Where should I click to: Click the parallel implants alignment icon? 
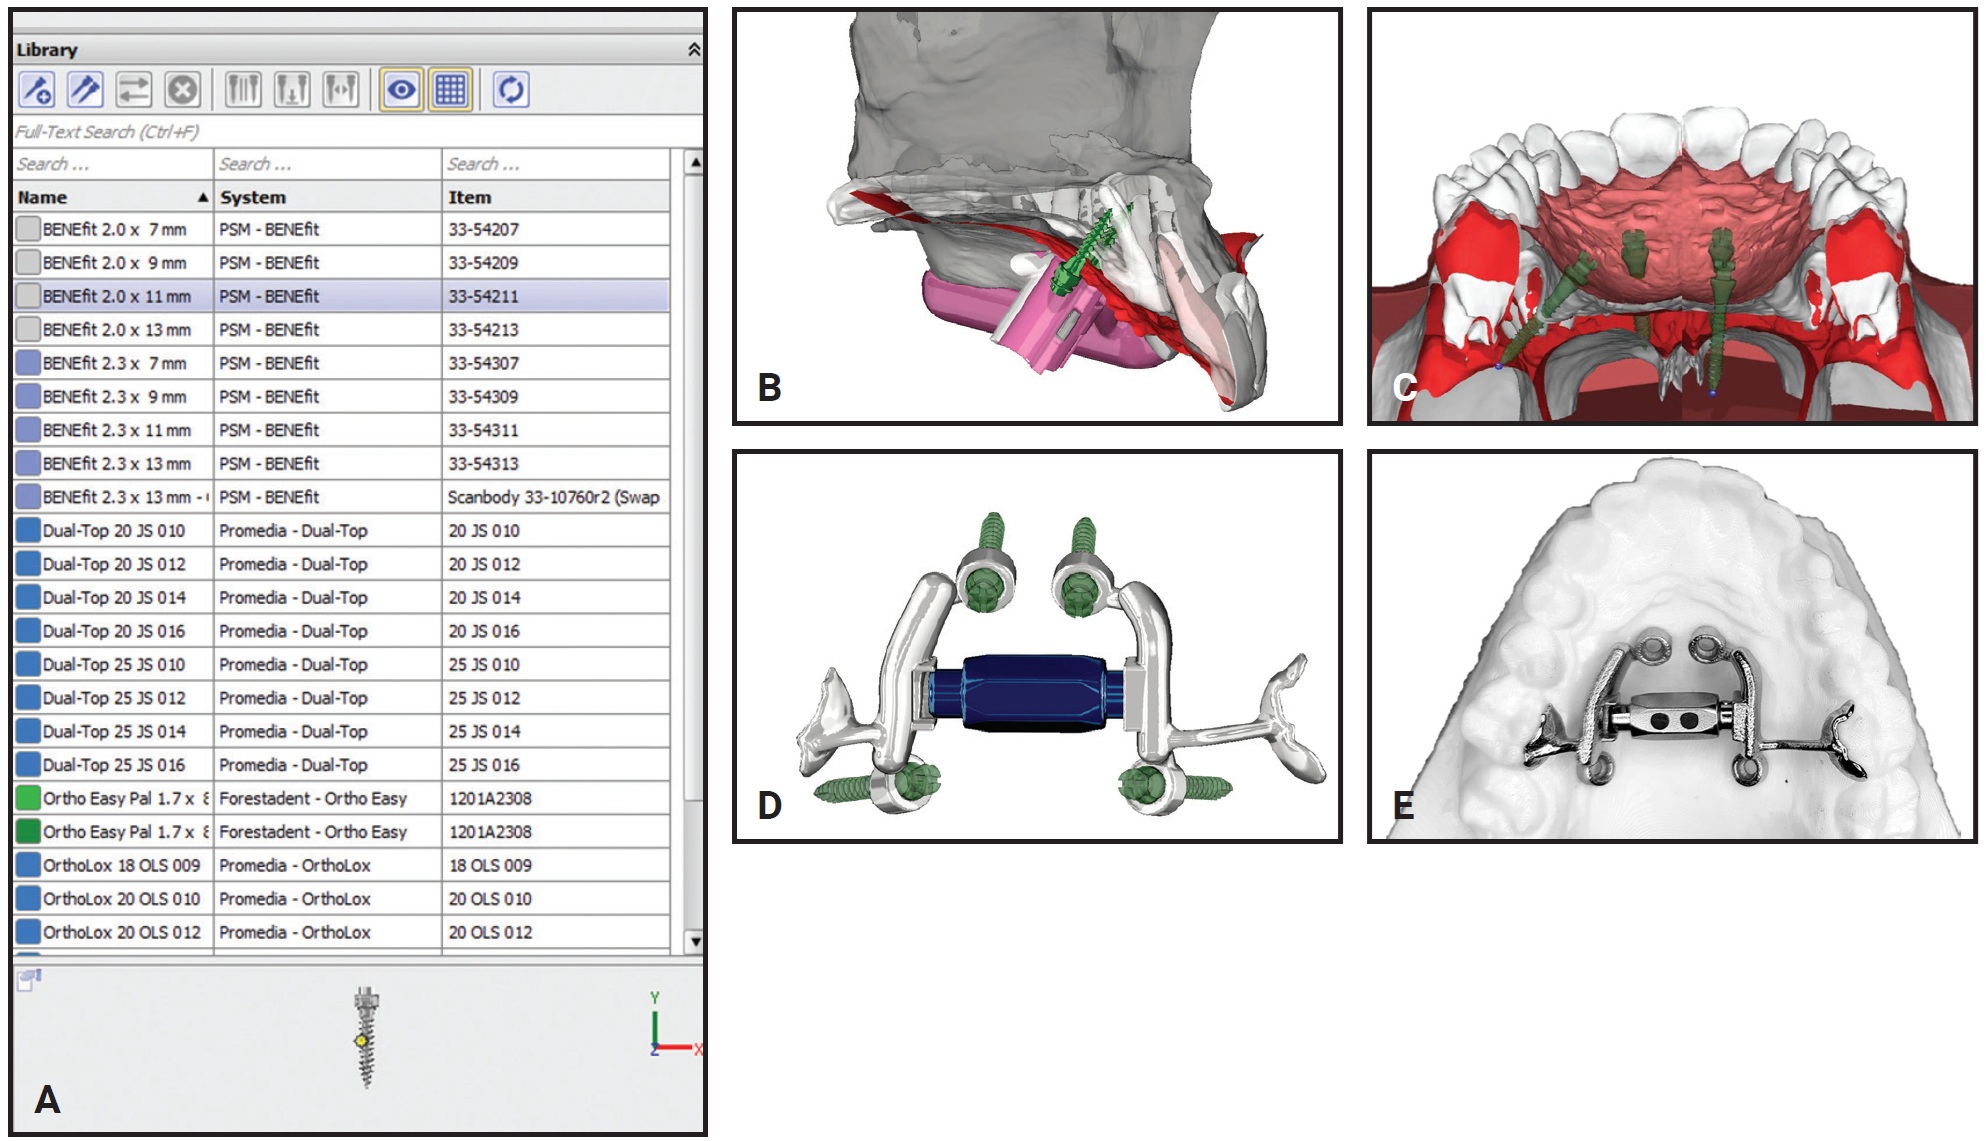[x=243, y=90]
